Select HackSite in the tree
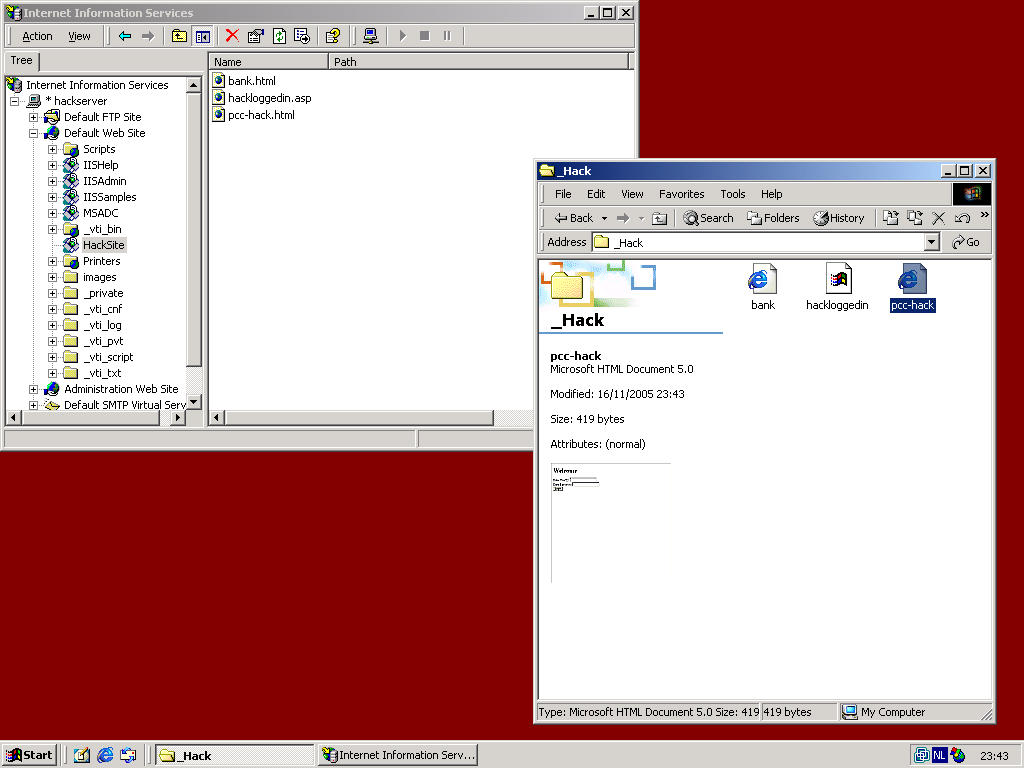 (x=103, y=245)
